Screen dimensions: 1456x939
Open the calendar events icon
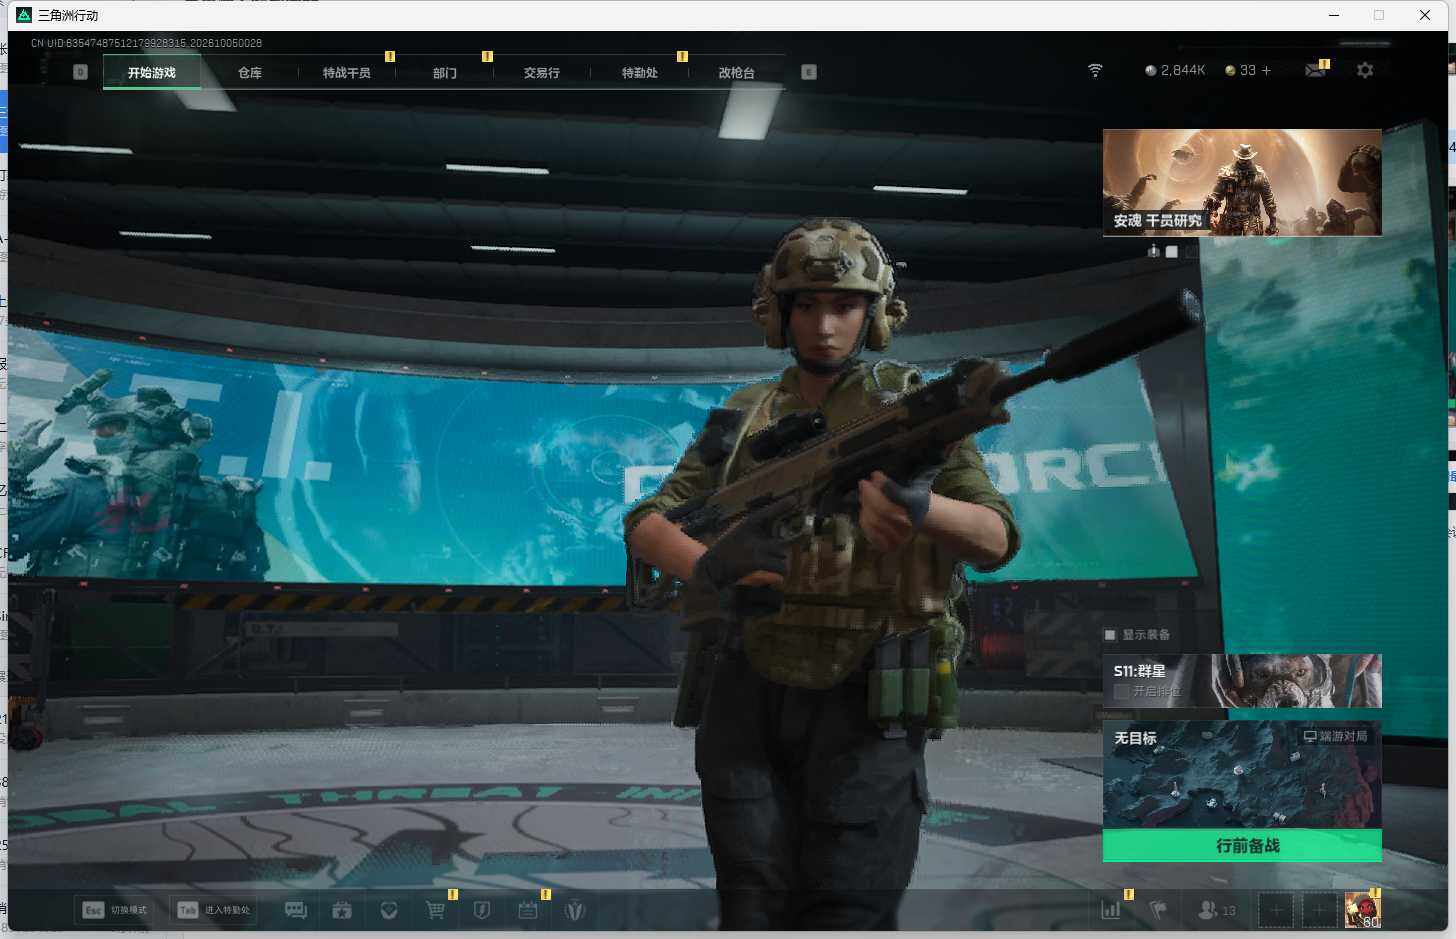tap(528, 910)
